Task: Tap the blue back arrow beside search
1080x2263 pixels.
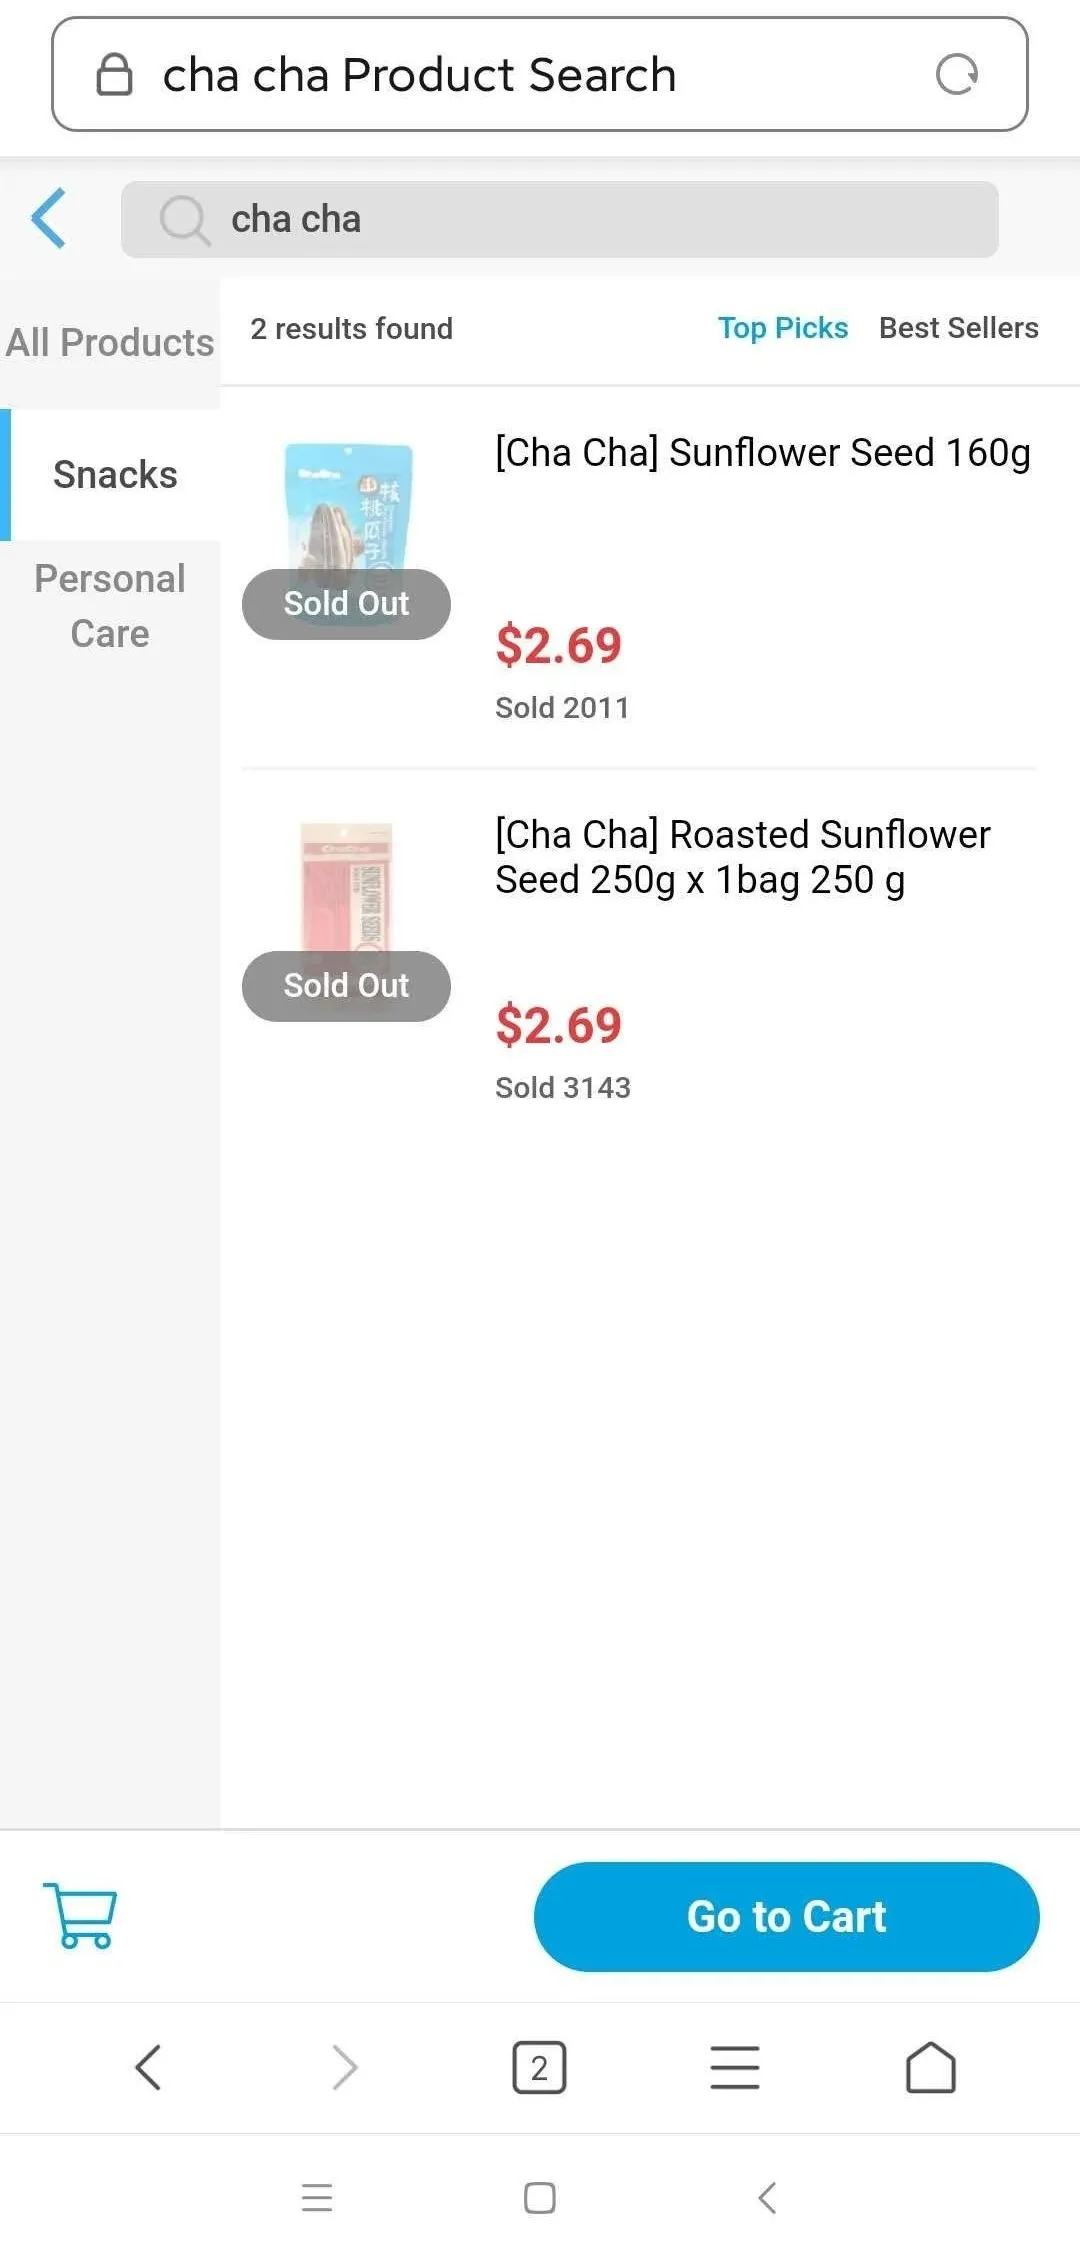Action: [x=49, y=218]
